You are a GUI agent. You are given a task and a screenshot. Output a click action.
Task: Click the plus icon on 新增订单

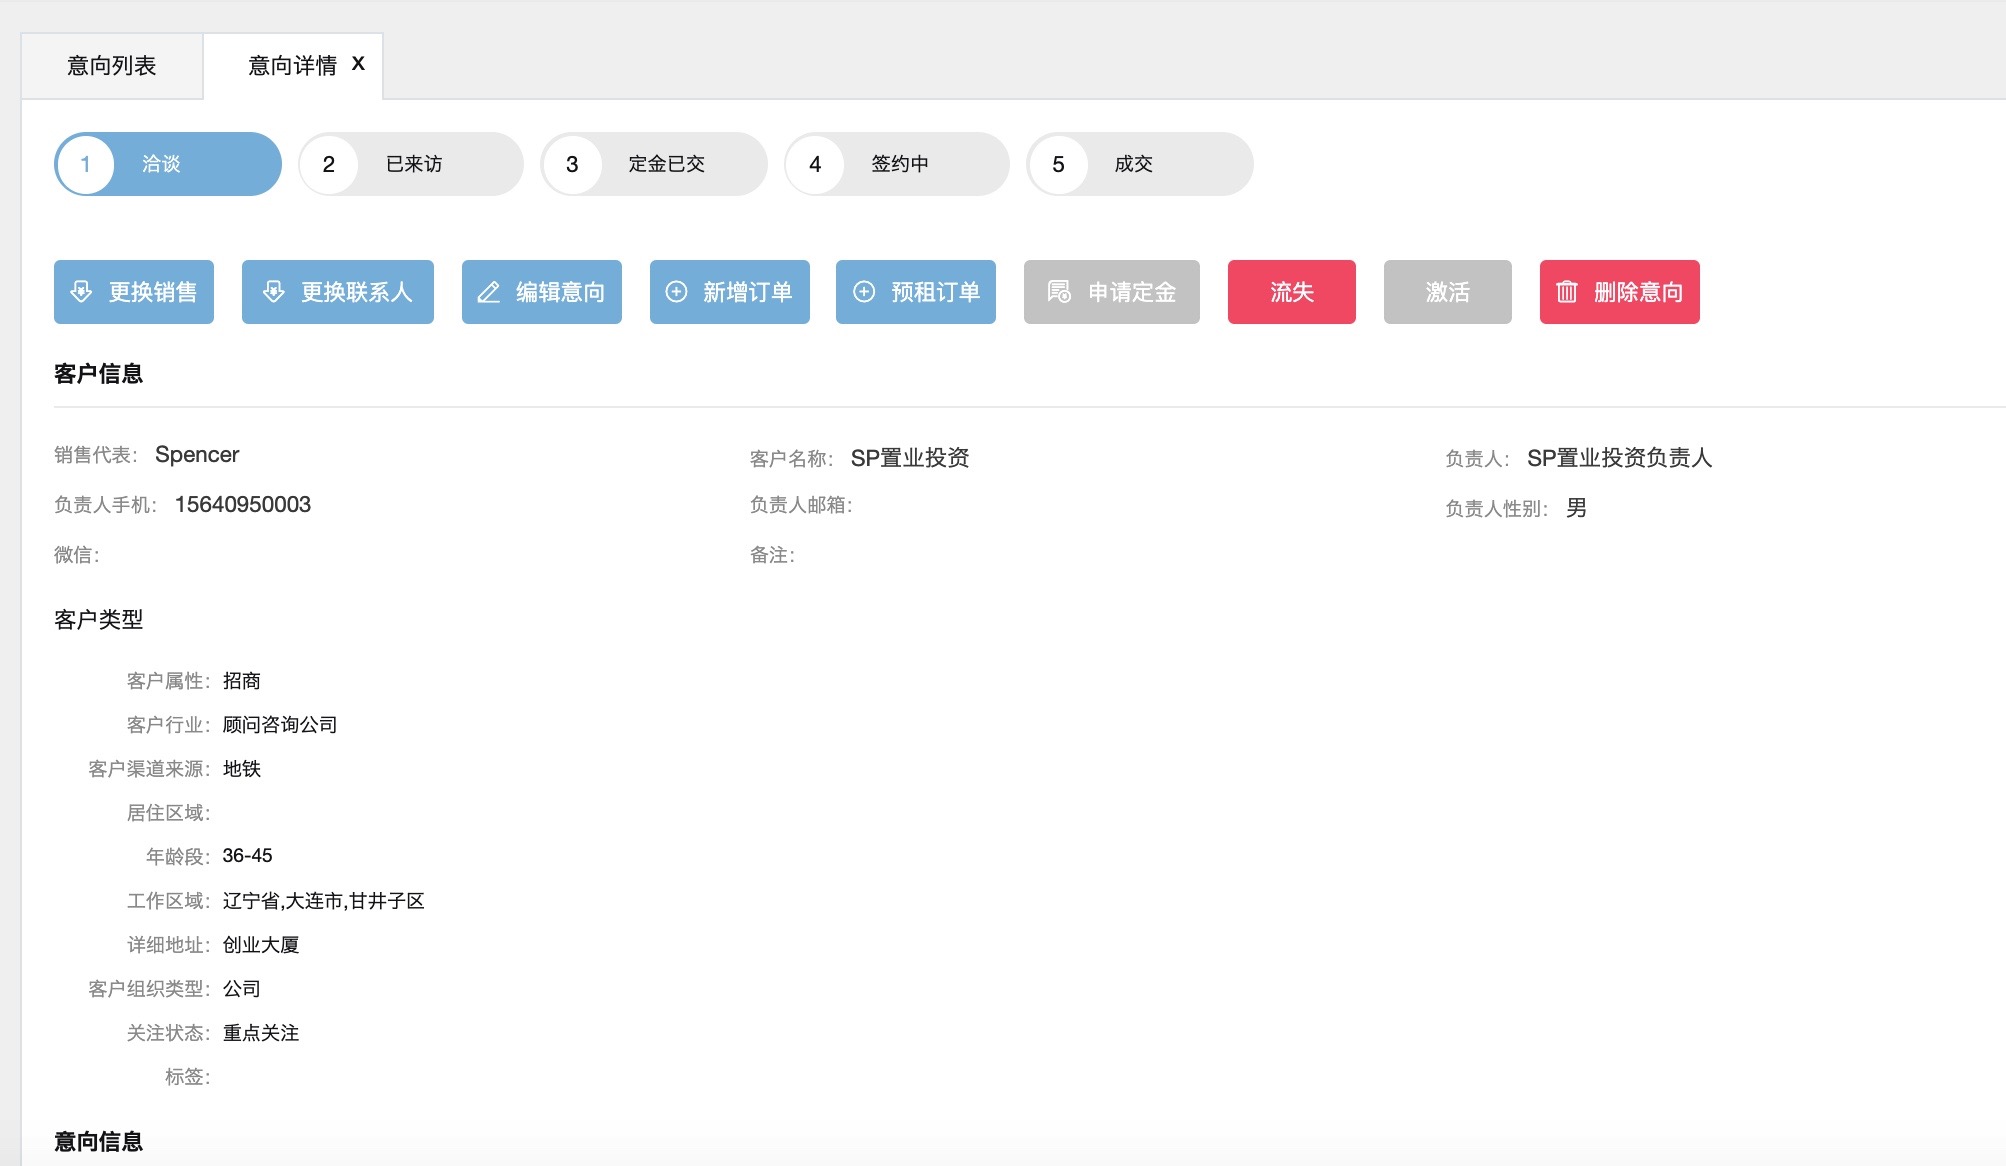tap(677, 292)
